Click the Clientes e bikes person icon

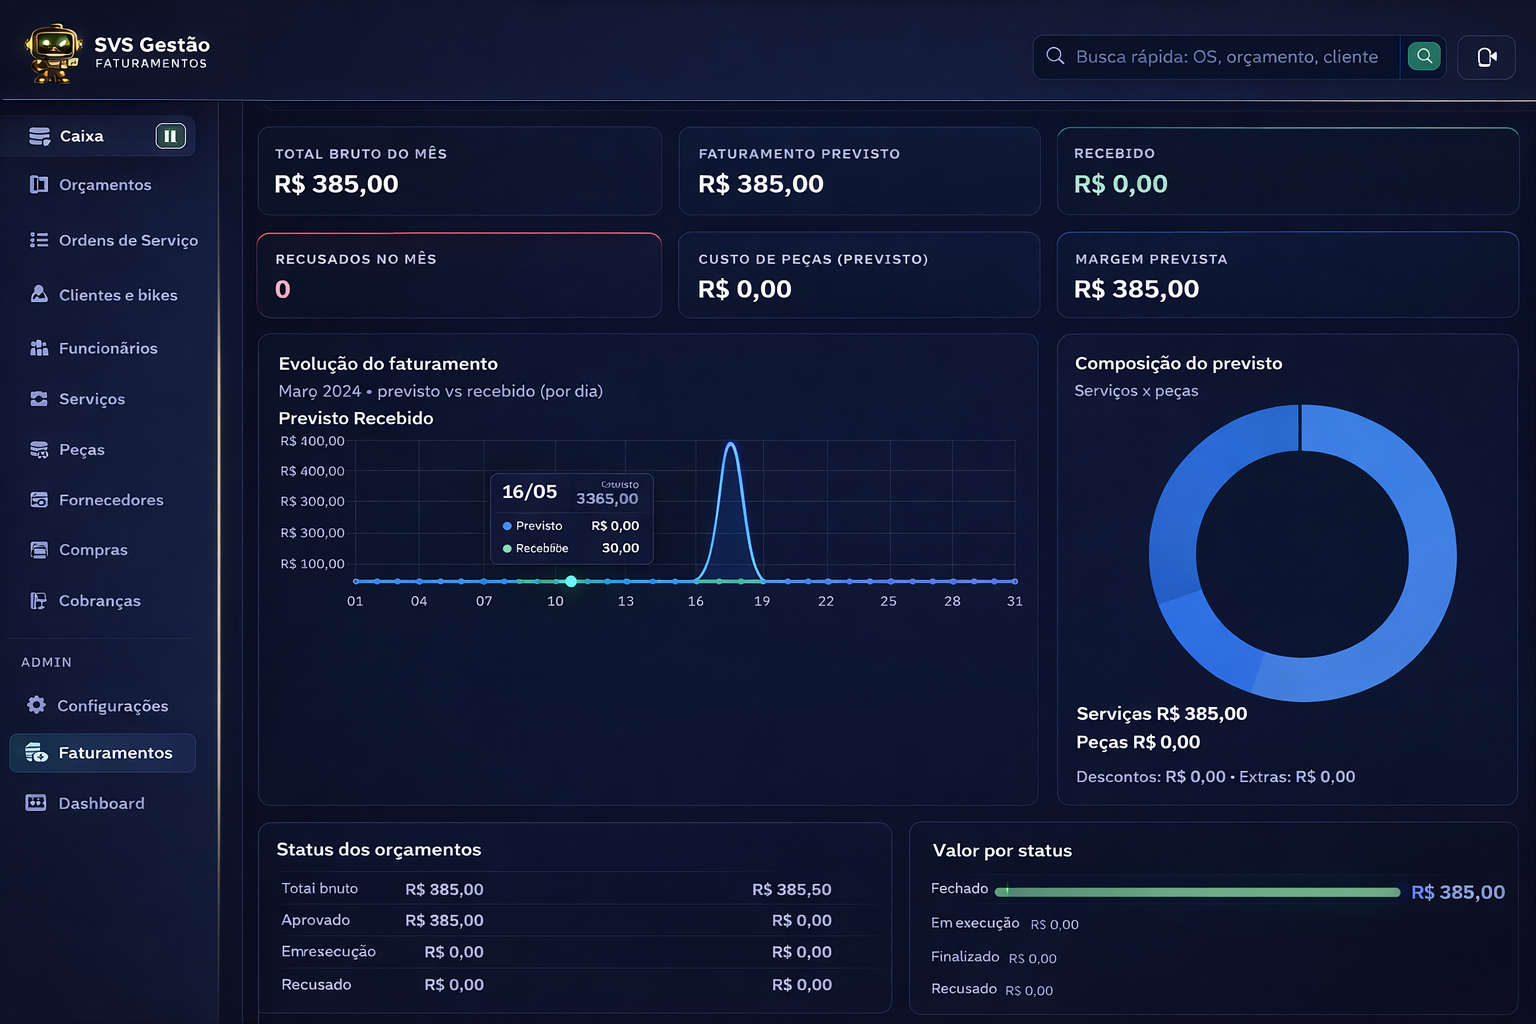pos(39,294)
